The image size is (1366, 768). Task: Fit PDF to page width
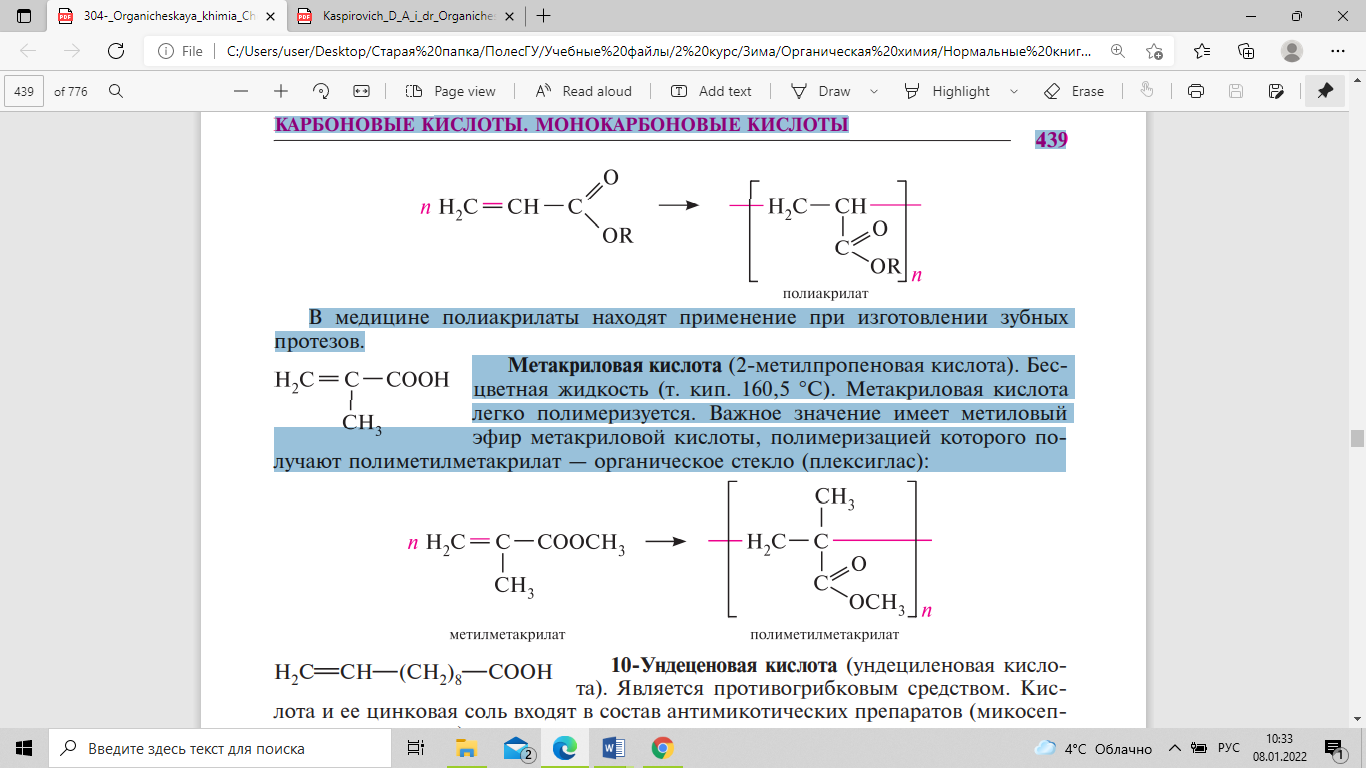(362, 91)
